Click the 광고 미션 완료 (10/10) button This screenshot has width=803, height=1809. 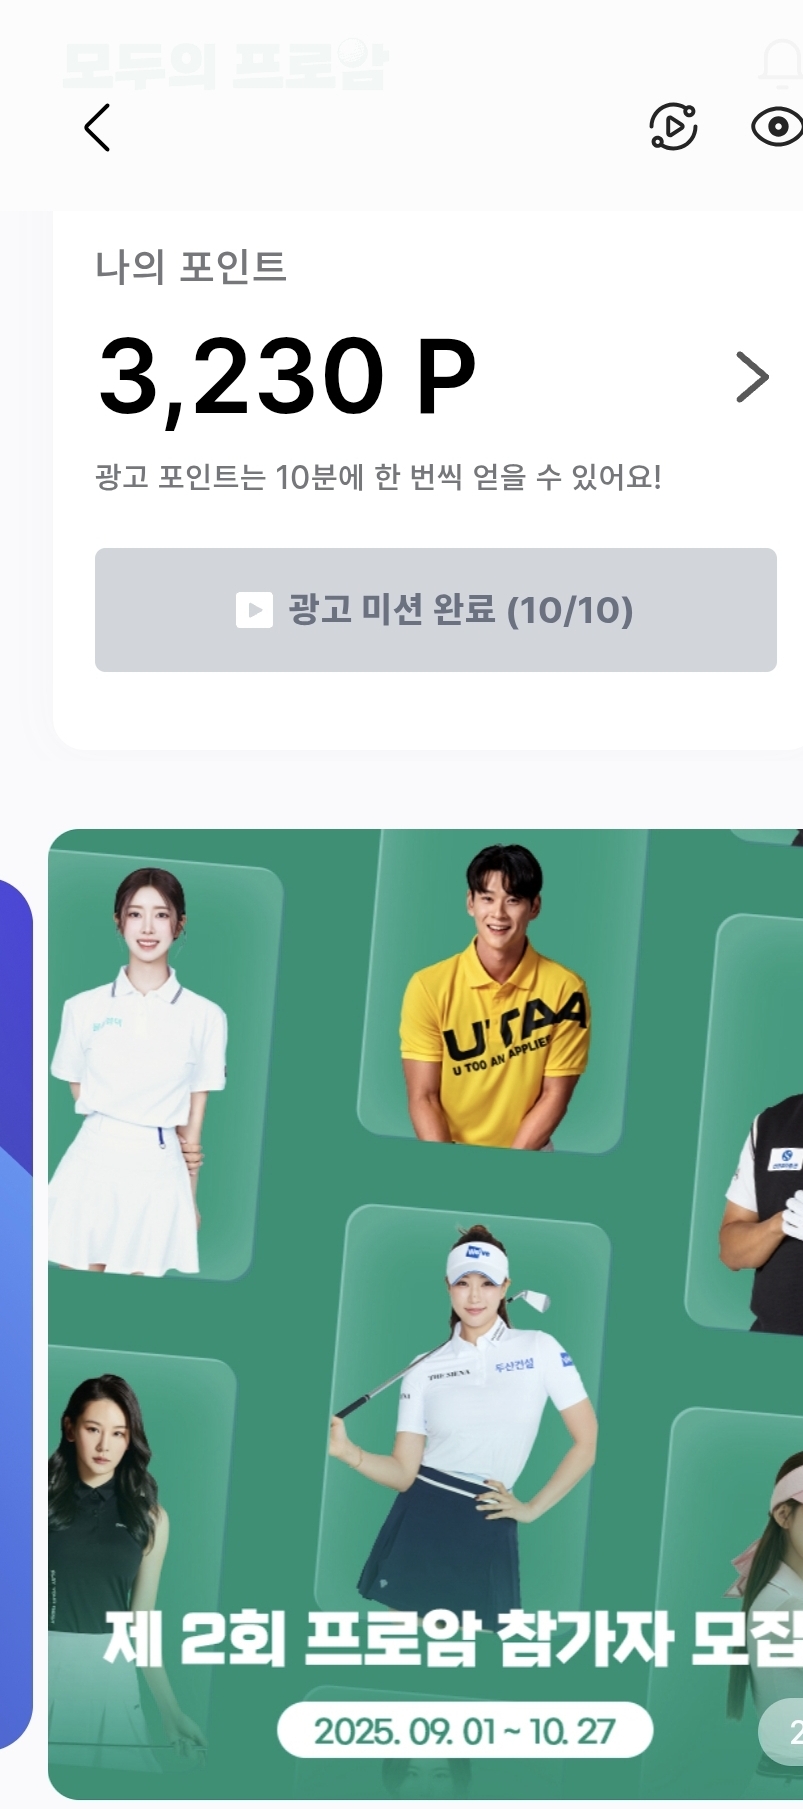(x=436, y=610)
